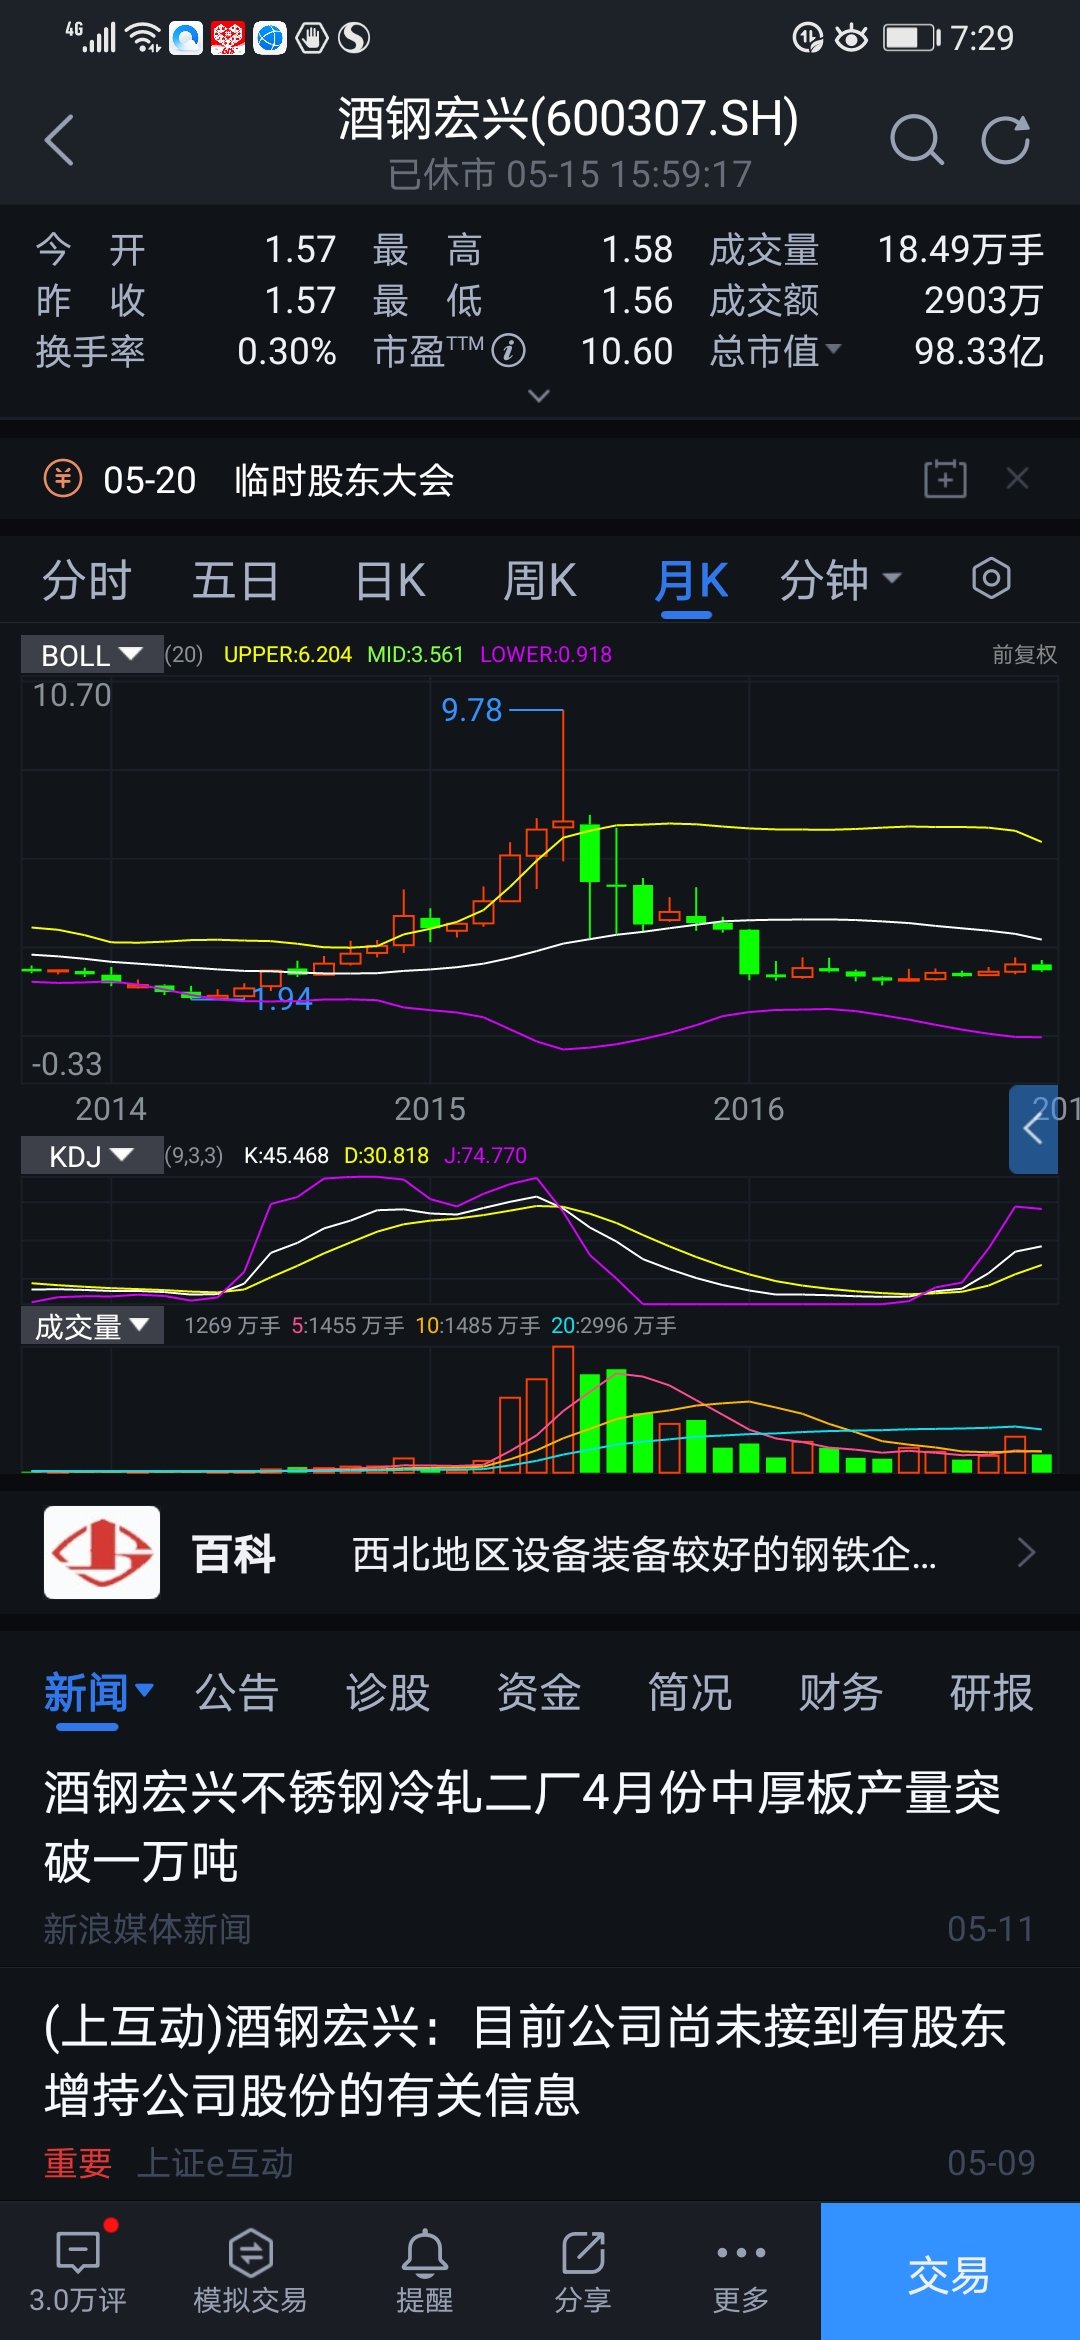Screen dimensions: 1080x2340
Task: Tap the WiFi status icon
Action: (x=145, y=38)
